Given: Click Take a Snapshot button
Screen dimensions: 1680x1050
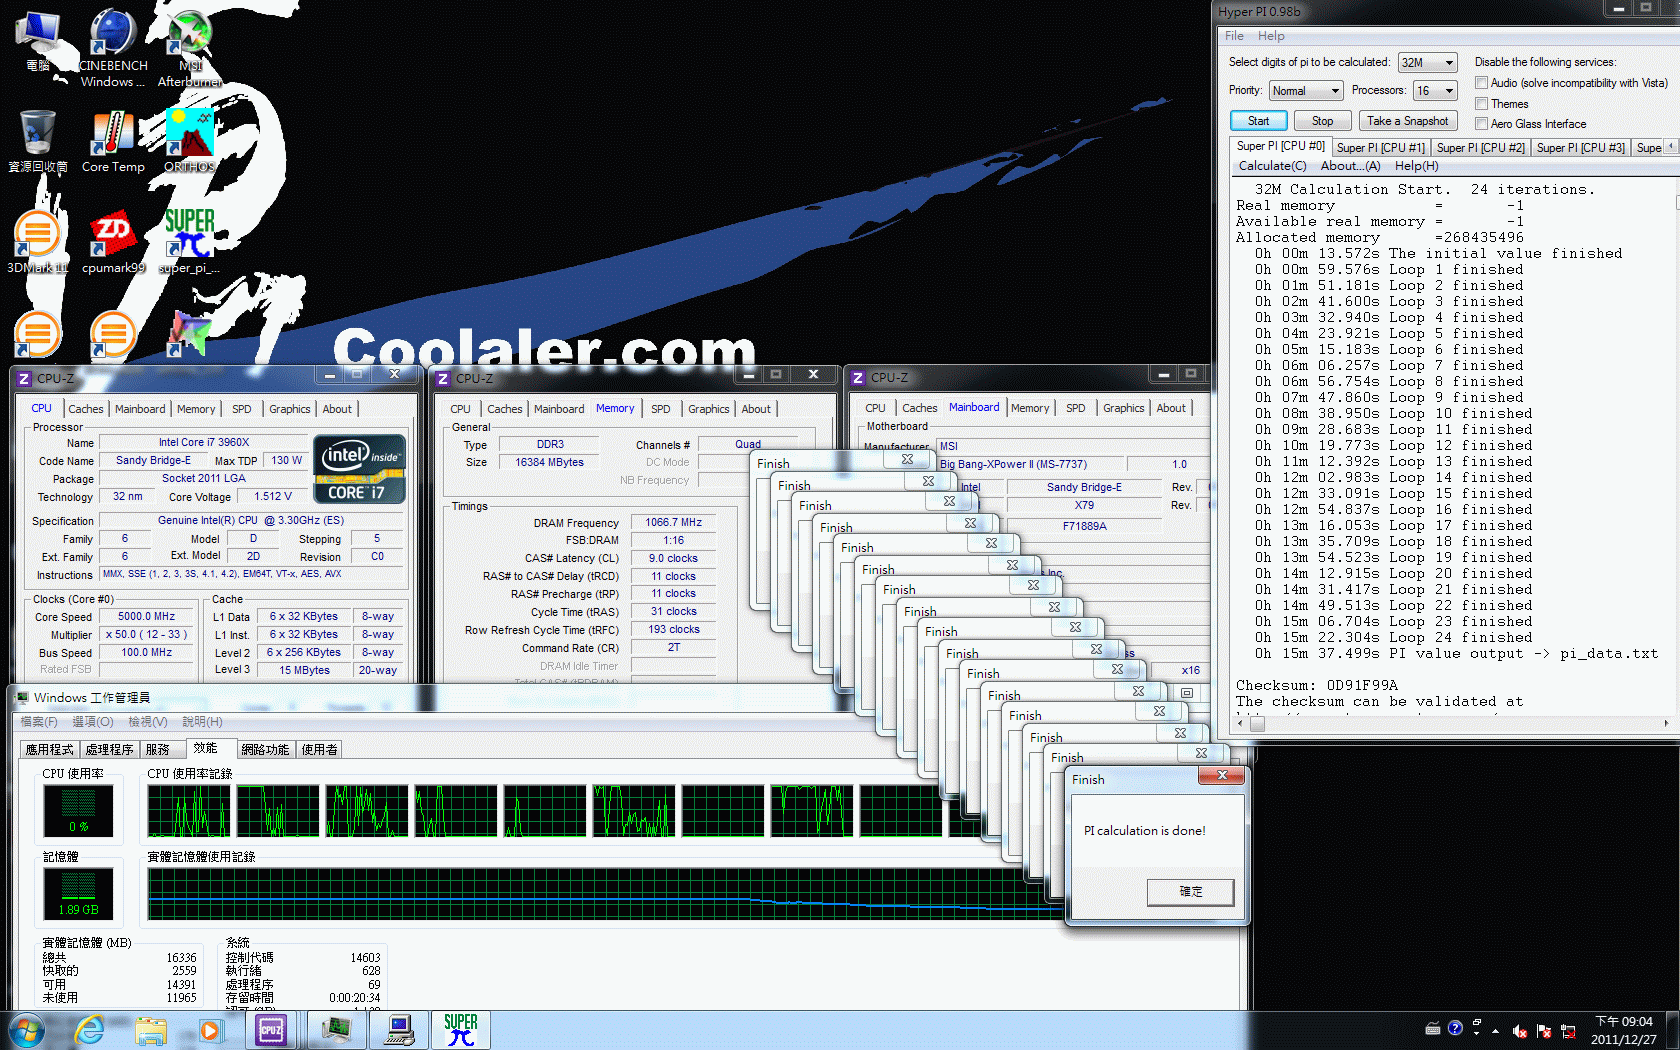Looking at the screenshot, I should point(1407,121).
